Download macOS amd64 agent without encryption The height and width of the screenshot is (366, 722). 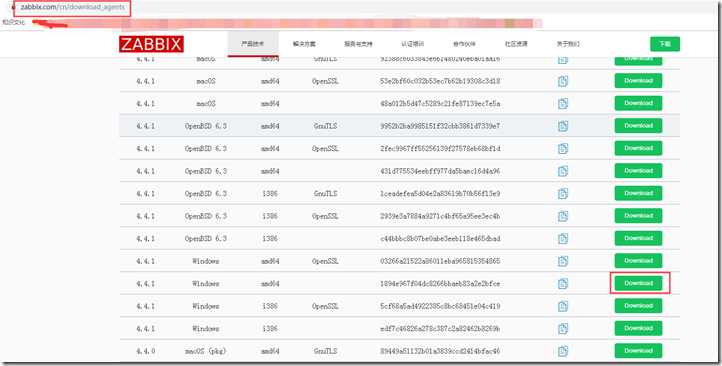pos(638,103)
